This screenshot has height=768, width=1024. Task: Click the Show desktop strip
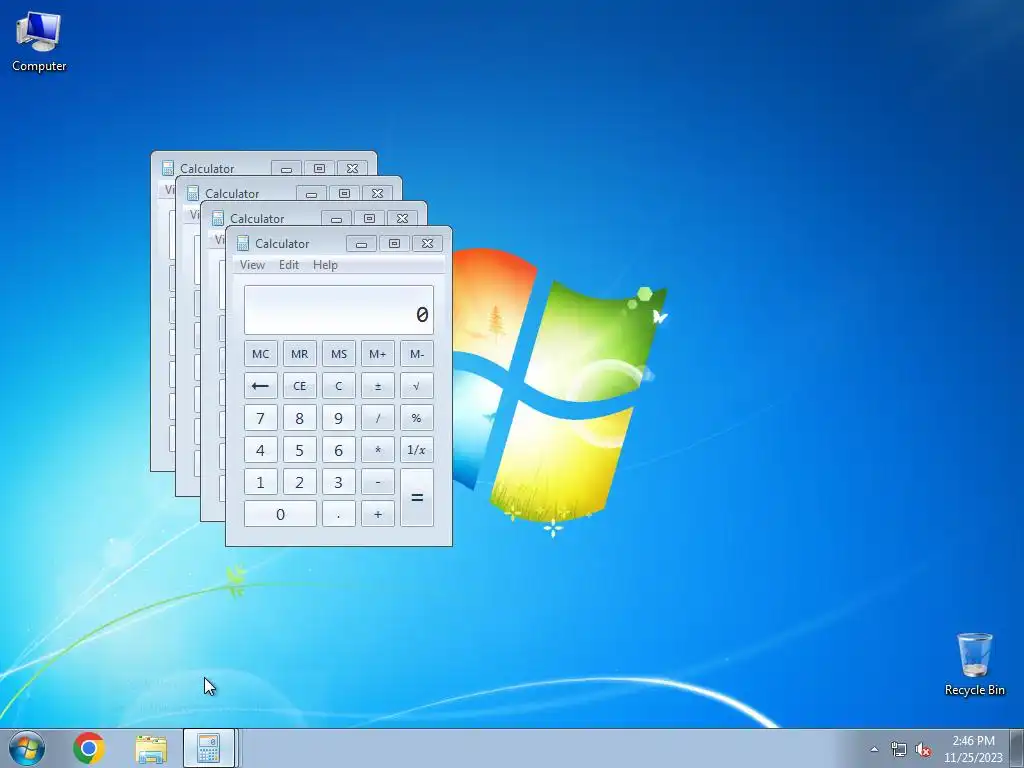(1017, 748)
